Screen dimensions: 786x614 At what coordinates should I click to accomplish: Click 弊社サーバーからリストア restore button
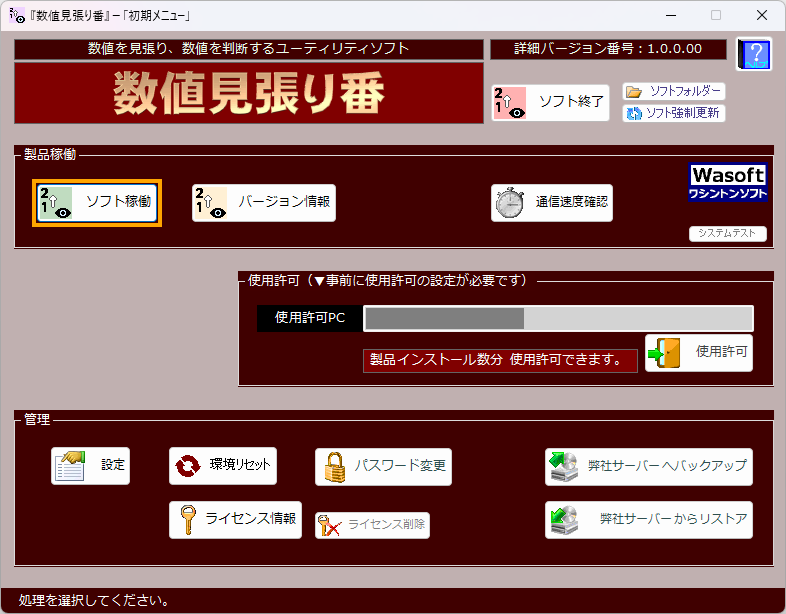click(x=649, y=520)
